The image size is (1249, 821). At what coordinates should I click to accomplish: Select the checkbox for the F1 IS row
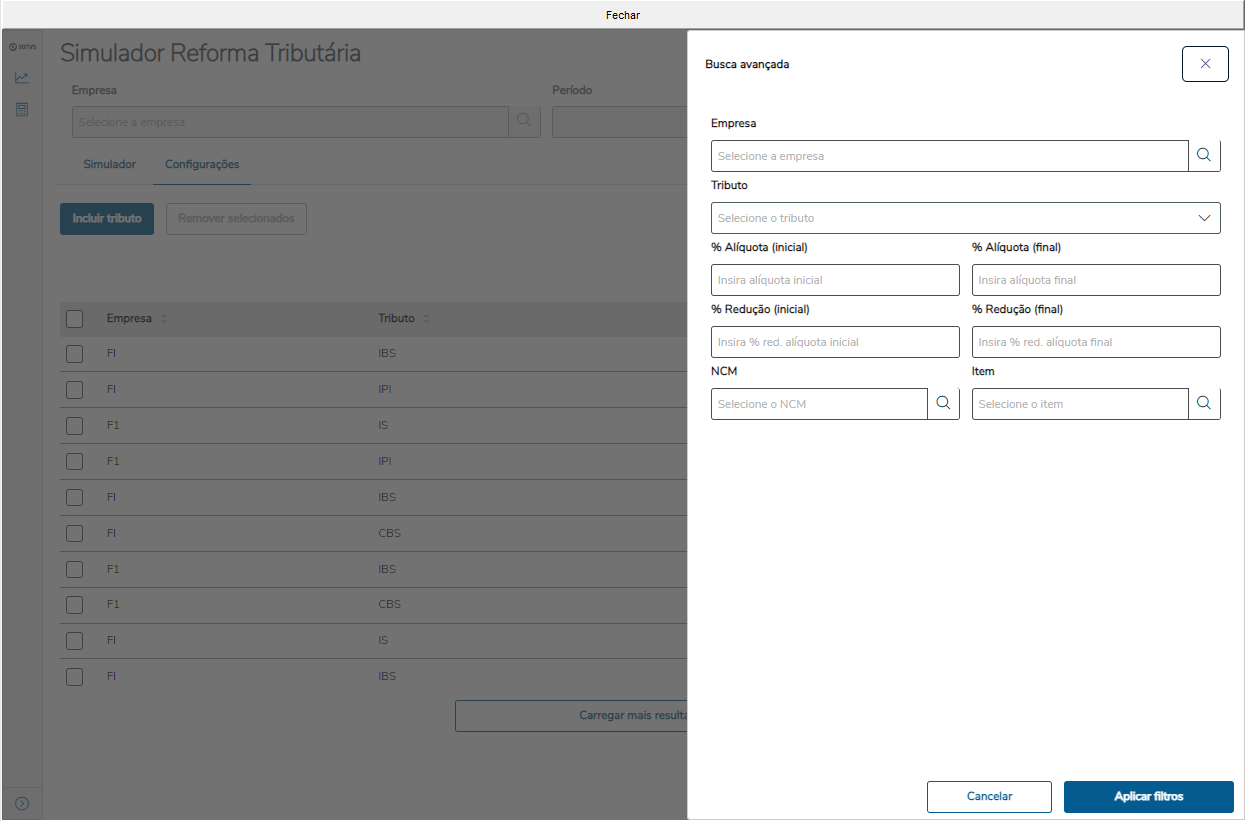pyautogui.click(x=75, y=426)
